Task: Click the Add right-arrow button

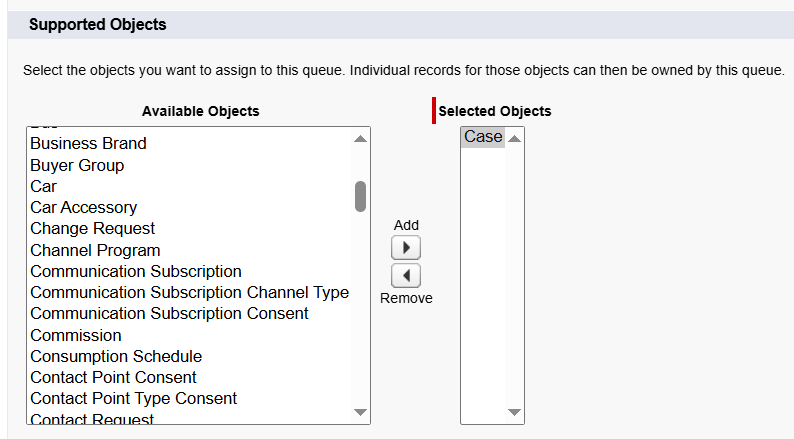Action: coord(406,247)
